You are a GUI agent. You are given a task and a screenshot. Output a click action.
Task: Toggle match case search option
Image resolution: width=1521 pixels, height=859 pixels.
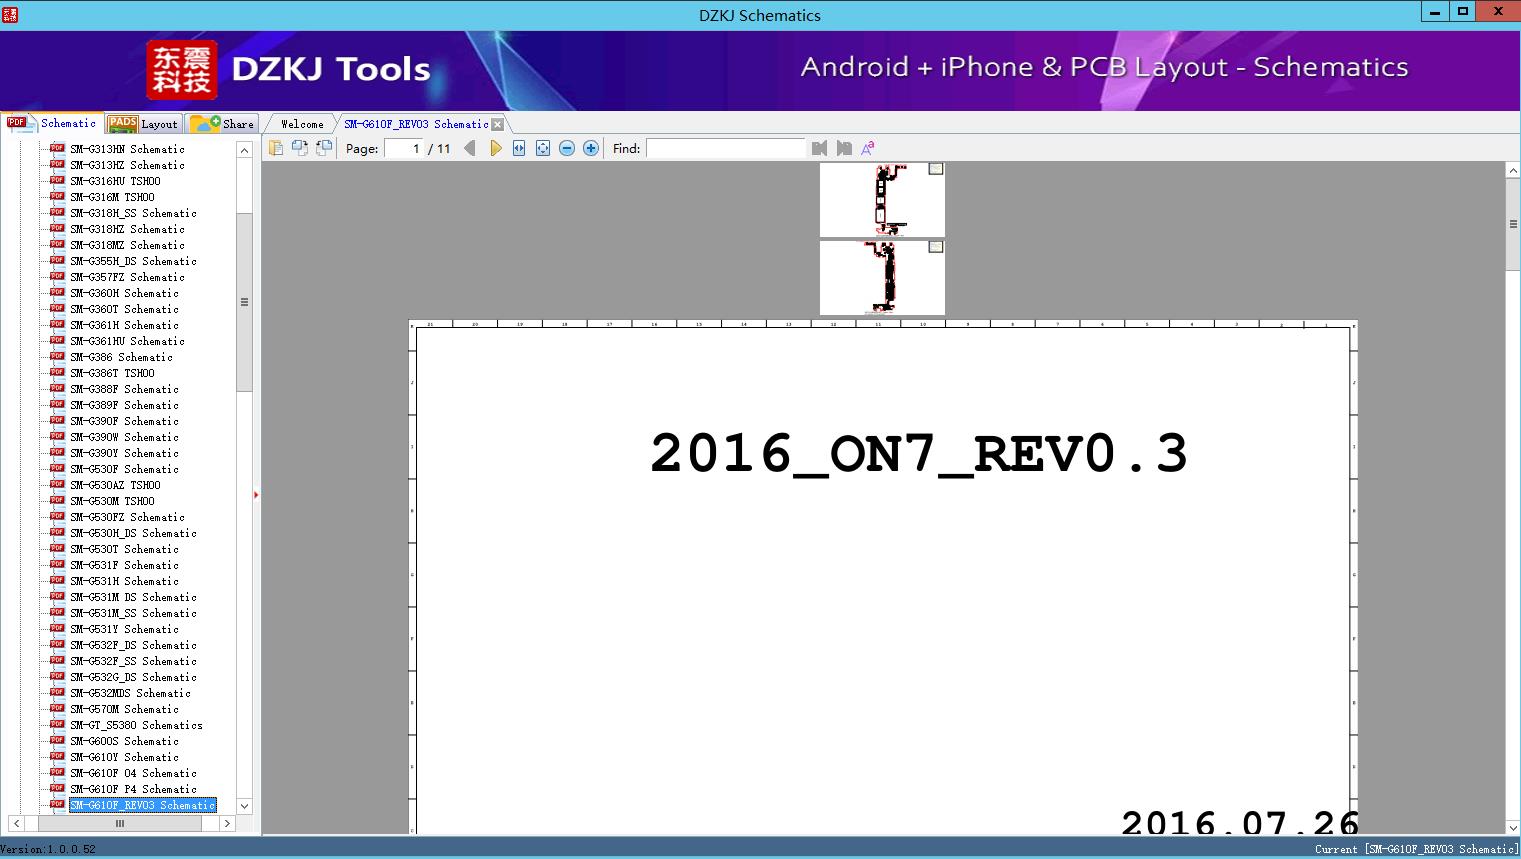pyautogui.click(x=868, y=148)
